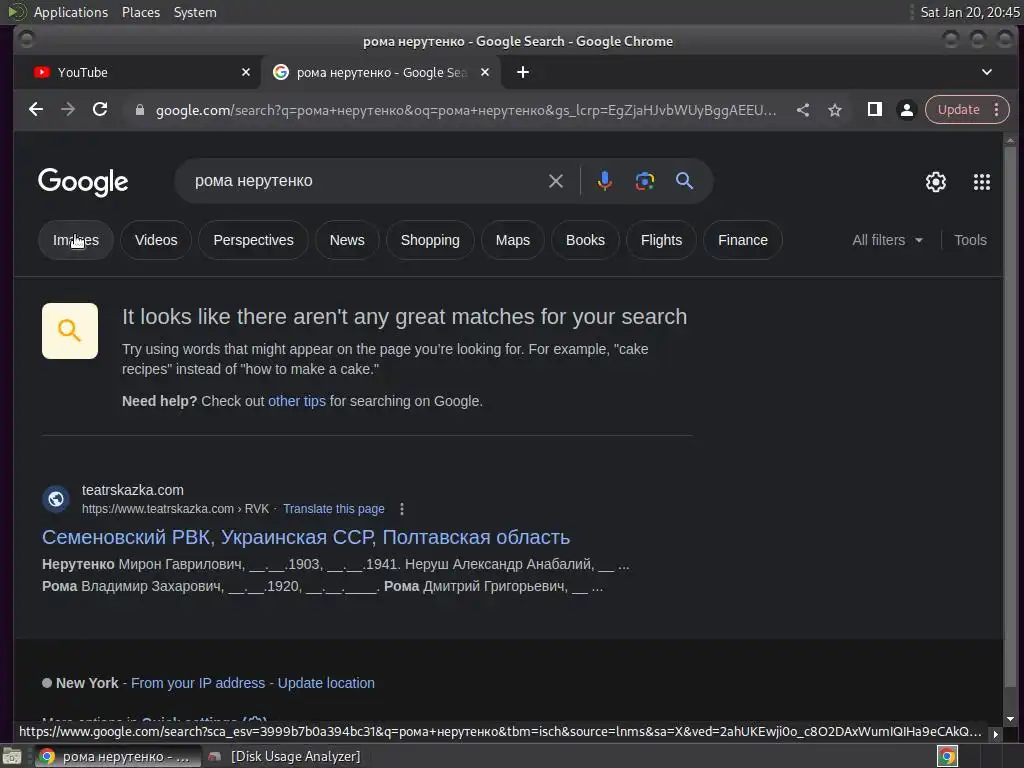This screenshot has width=1024, height=768.
Task: Expand the tab search dropdown
Action: click(987, 72)
